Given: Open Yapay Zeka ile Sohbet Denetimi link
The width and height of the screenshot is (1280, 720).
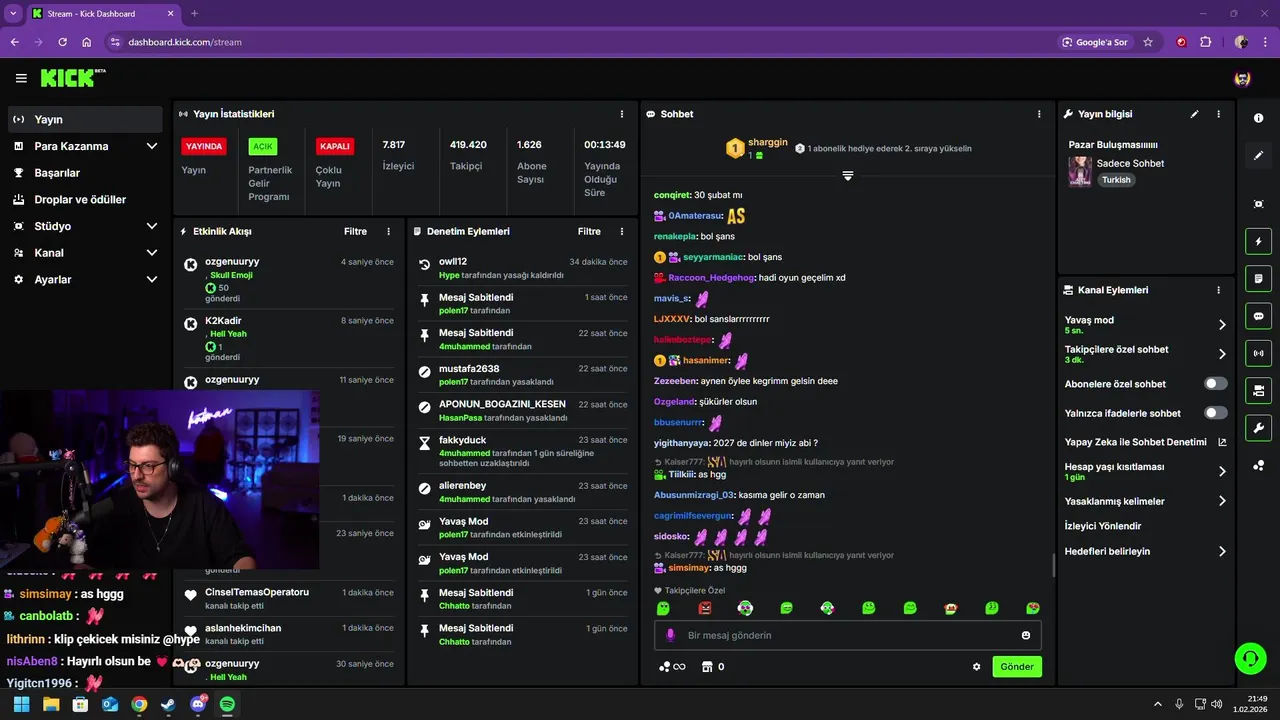Looking at the screenshot, I should (1146, 442).
